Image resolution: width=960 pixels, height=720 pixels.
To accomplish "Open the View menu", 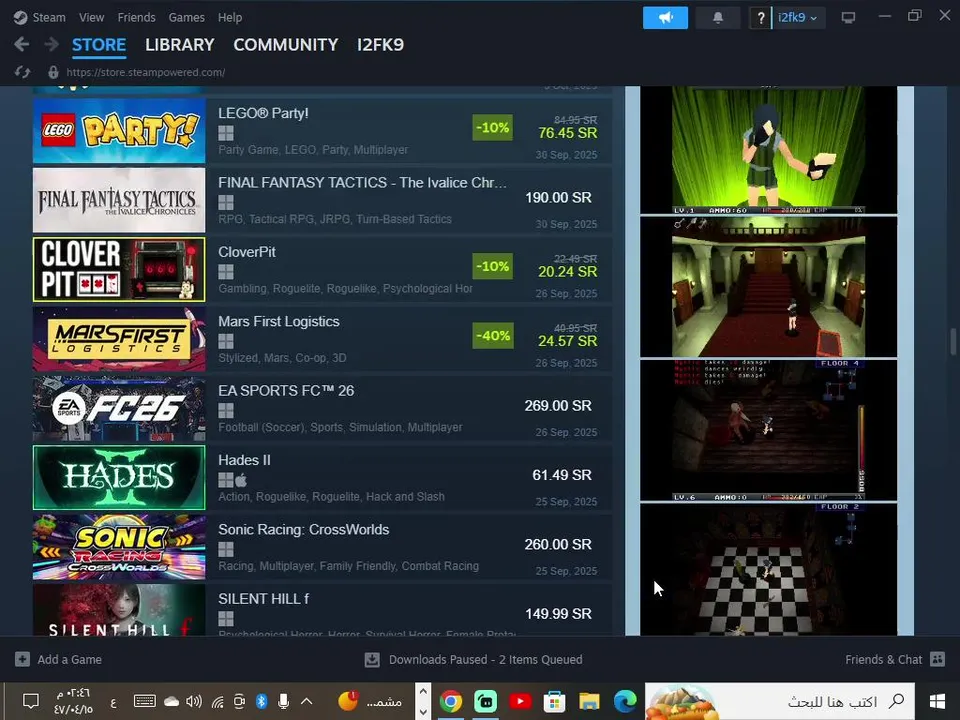I will 91,18.
